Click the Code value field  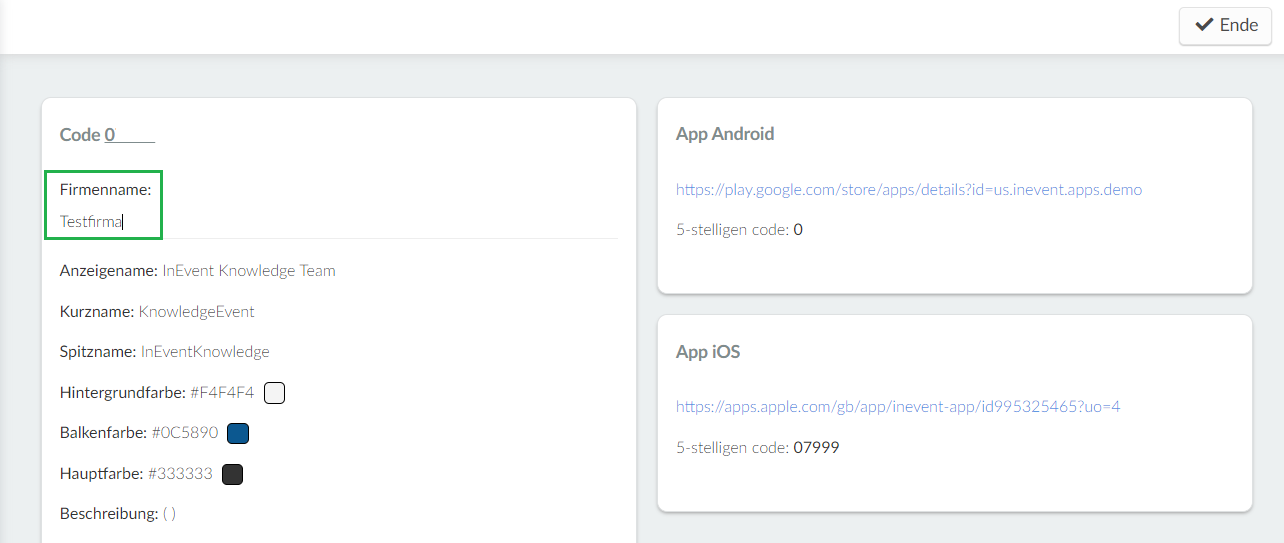pos(130,135)
